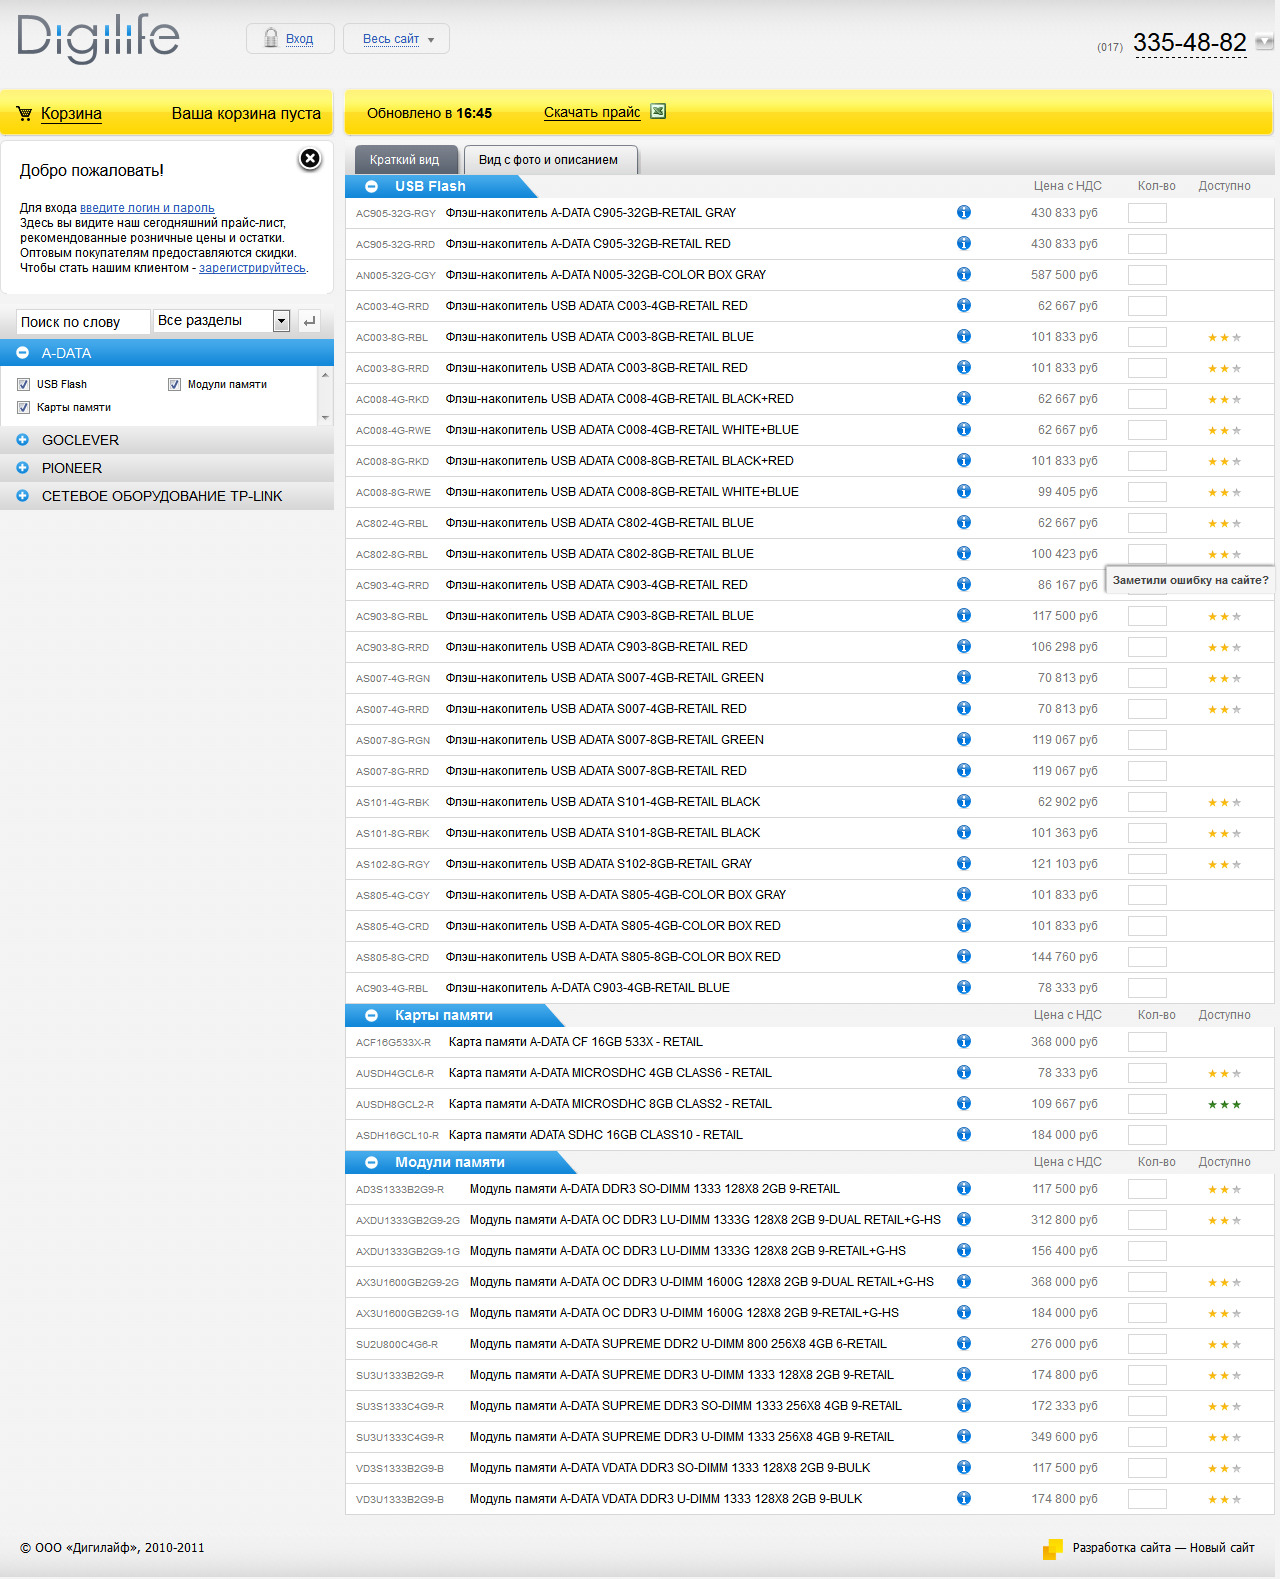Expand СЕТЕВОЕ ОБОРУДОВАНИЕ TP-LINK category
Viewport: 1280px width, 1579px height.
pos(22,496)
